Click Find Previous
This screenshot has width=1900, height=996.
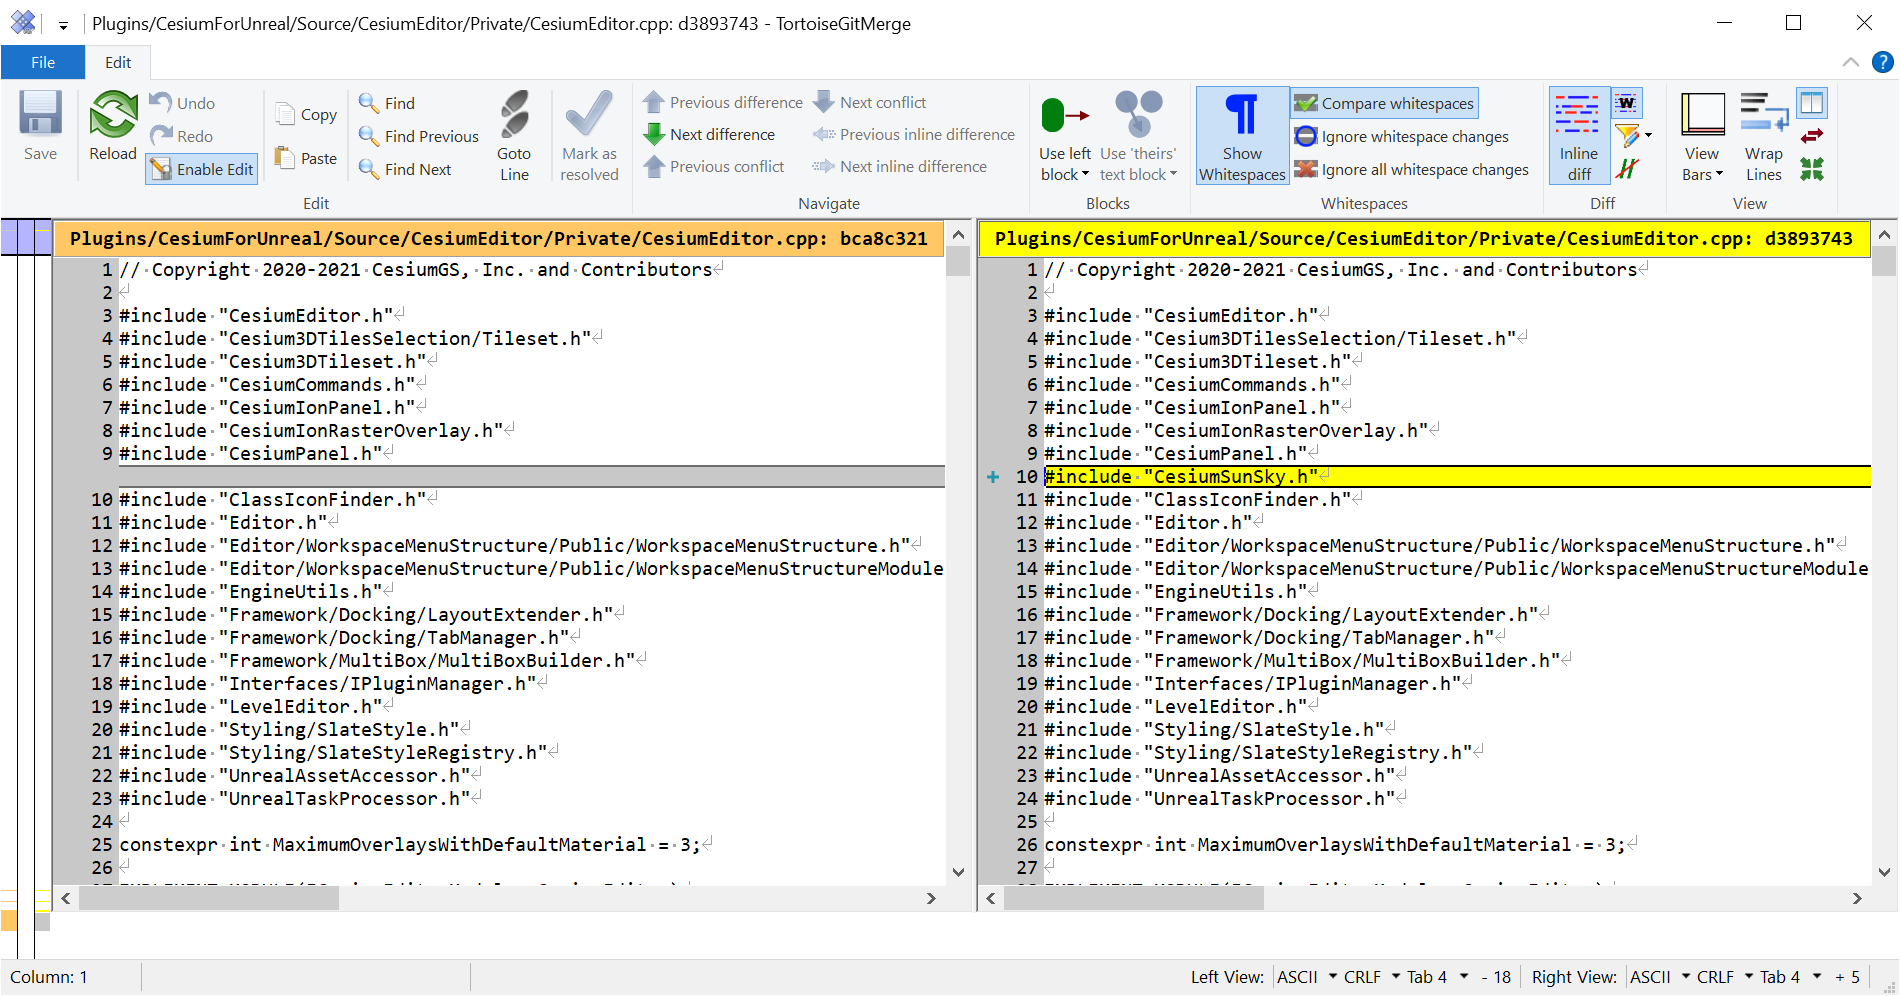419,136
